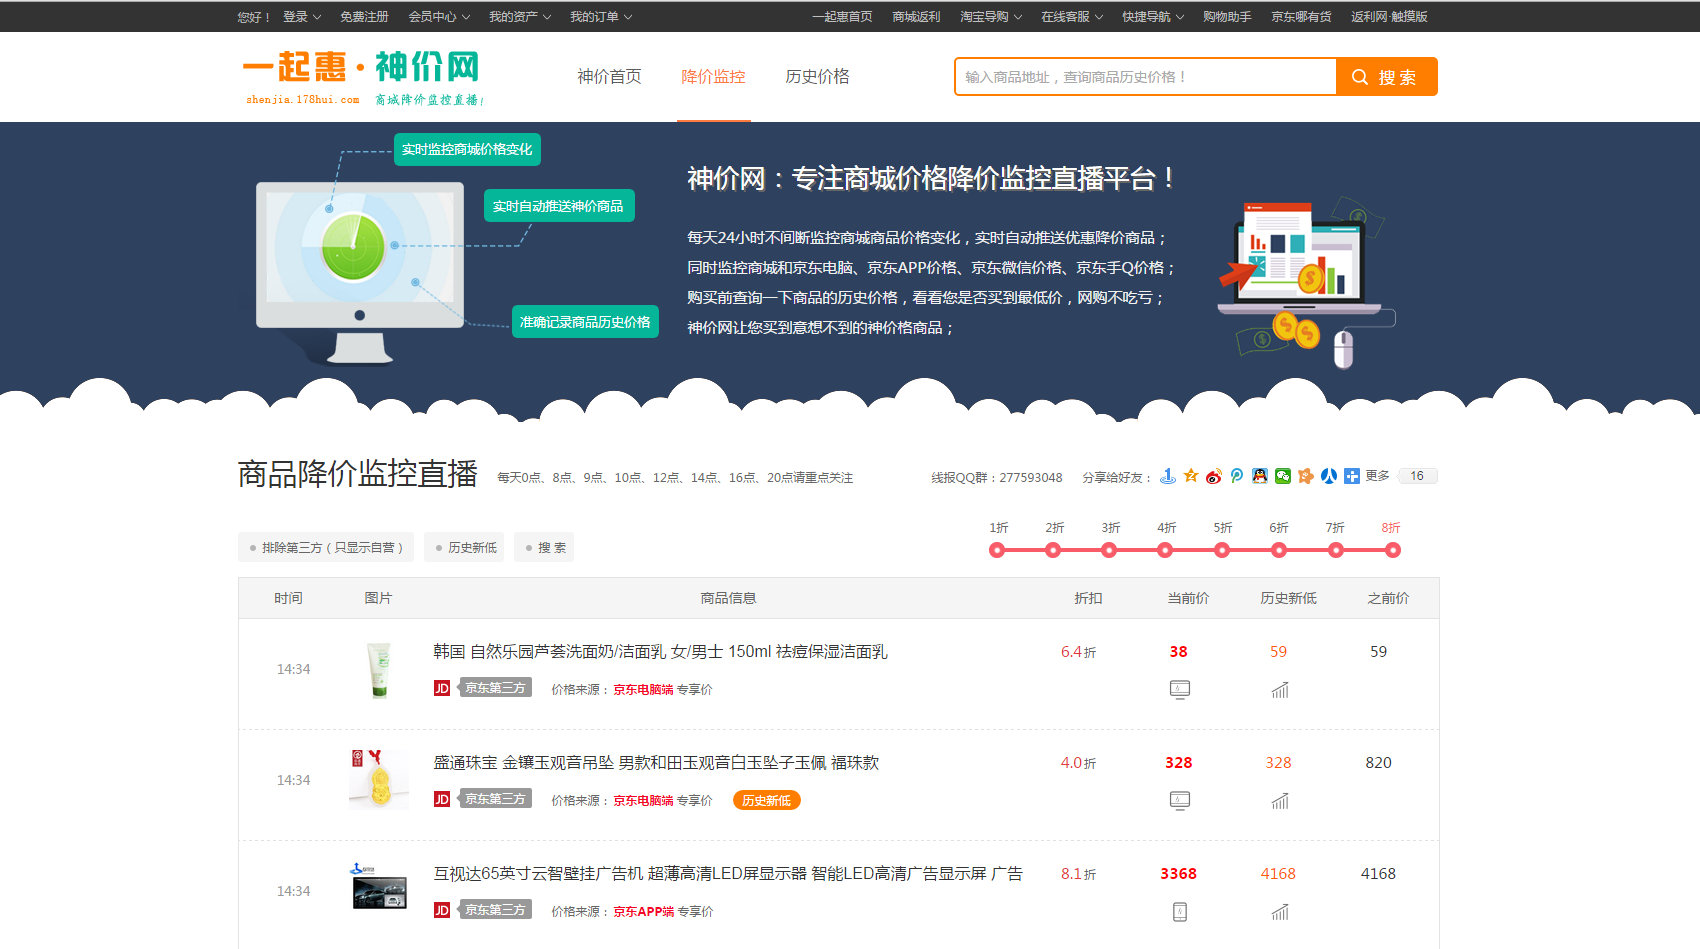The width and height of the screenshot is (1700, 949).
Task: Toggle the 历史新低 filter
Action: [x=465, y=548]
